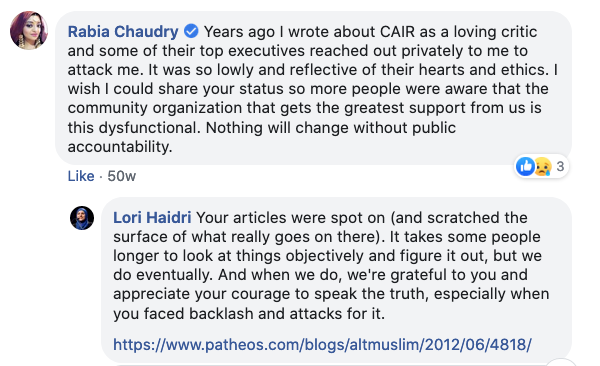Image resolution: width=600 pixels, height=366 pixels.
Task: Click the crying face reaction icon
Action: tap(543, 167)
